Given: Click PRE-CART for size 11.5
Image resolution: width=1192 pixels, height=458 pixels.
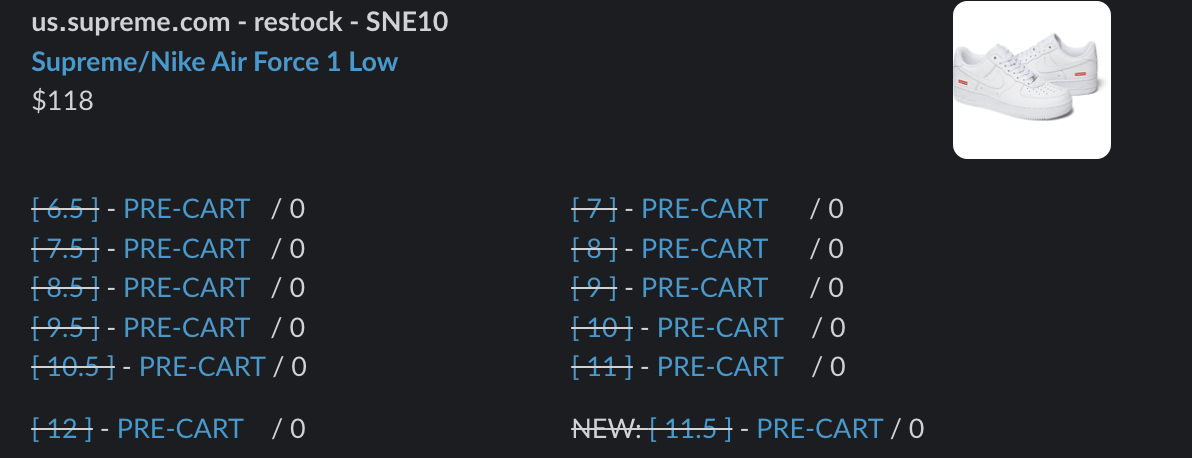Looking at the screenshot, I should (820, 428).
